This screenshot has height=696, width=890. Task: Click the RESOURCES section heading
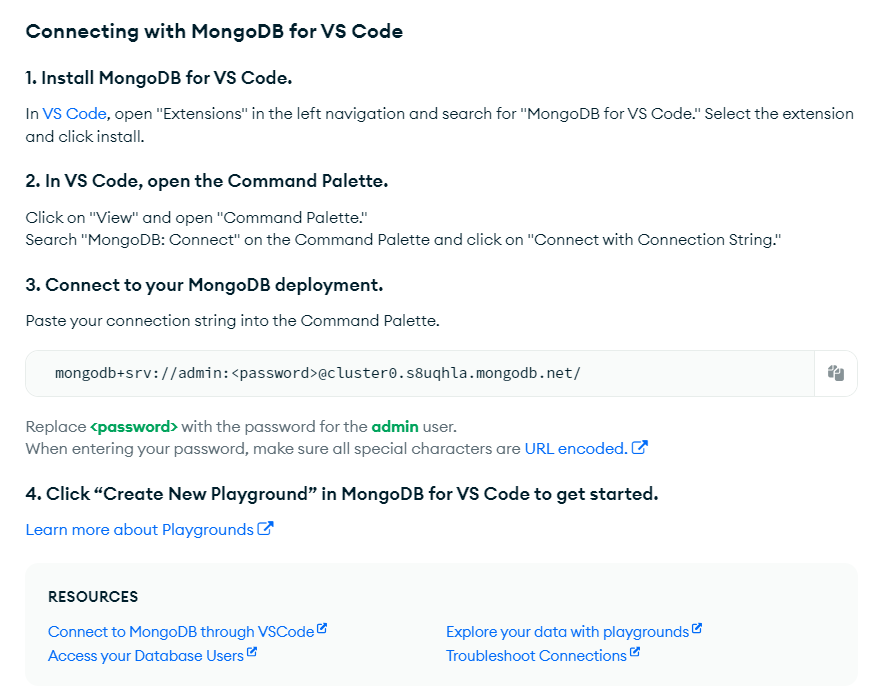(93, 597)
